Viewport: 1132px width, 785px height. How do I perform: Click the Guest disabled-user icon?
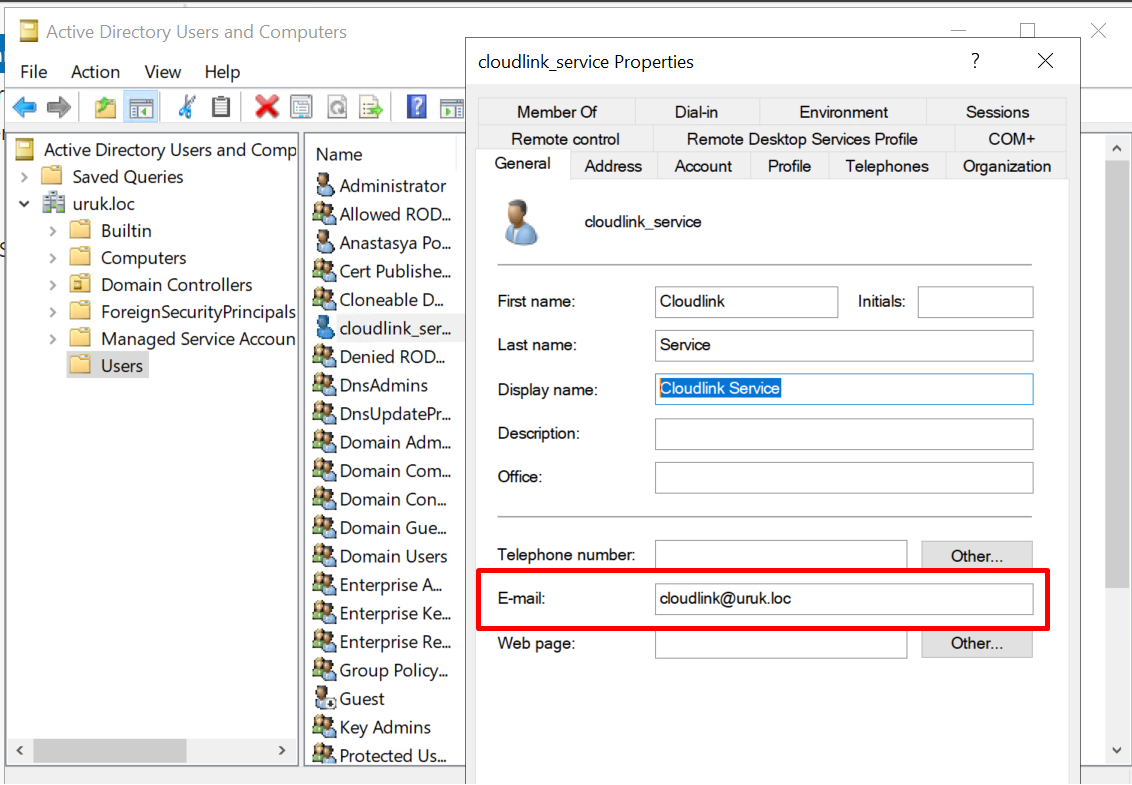click(x=326, y=698)
